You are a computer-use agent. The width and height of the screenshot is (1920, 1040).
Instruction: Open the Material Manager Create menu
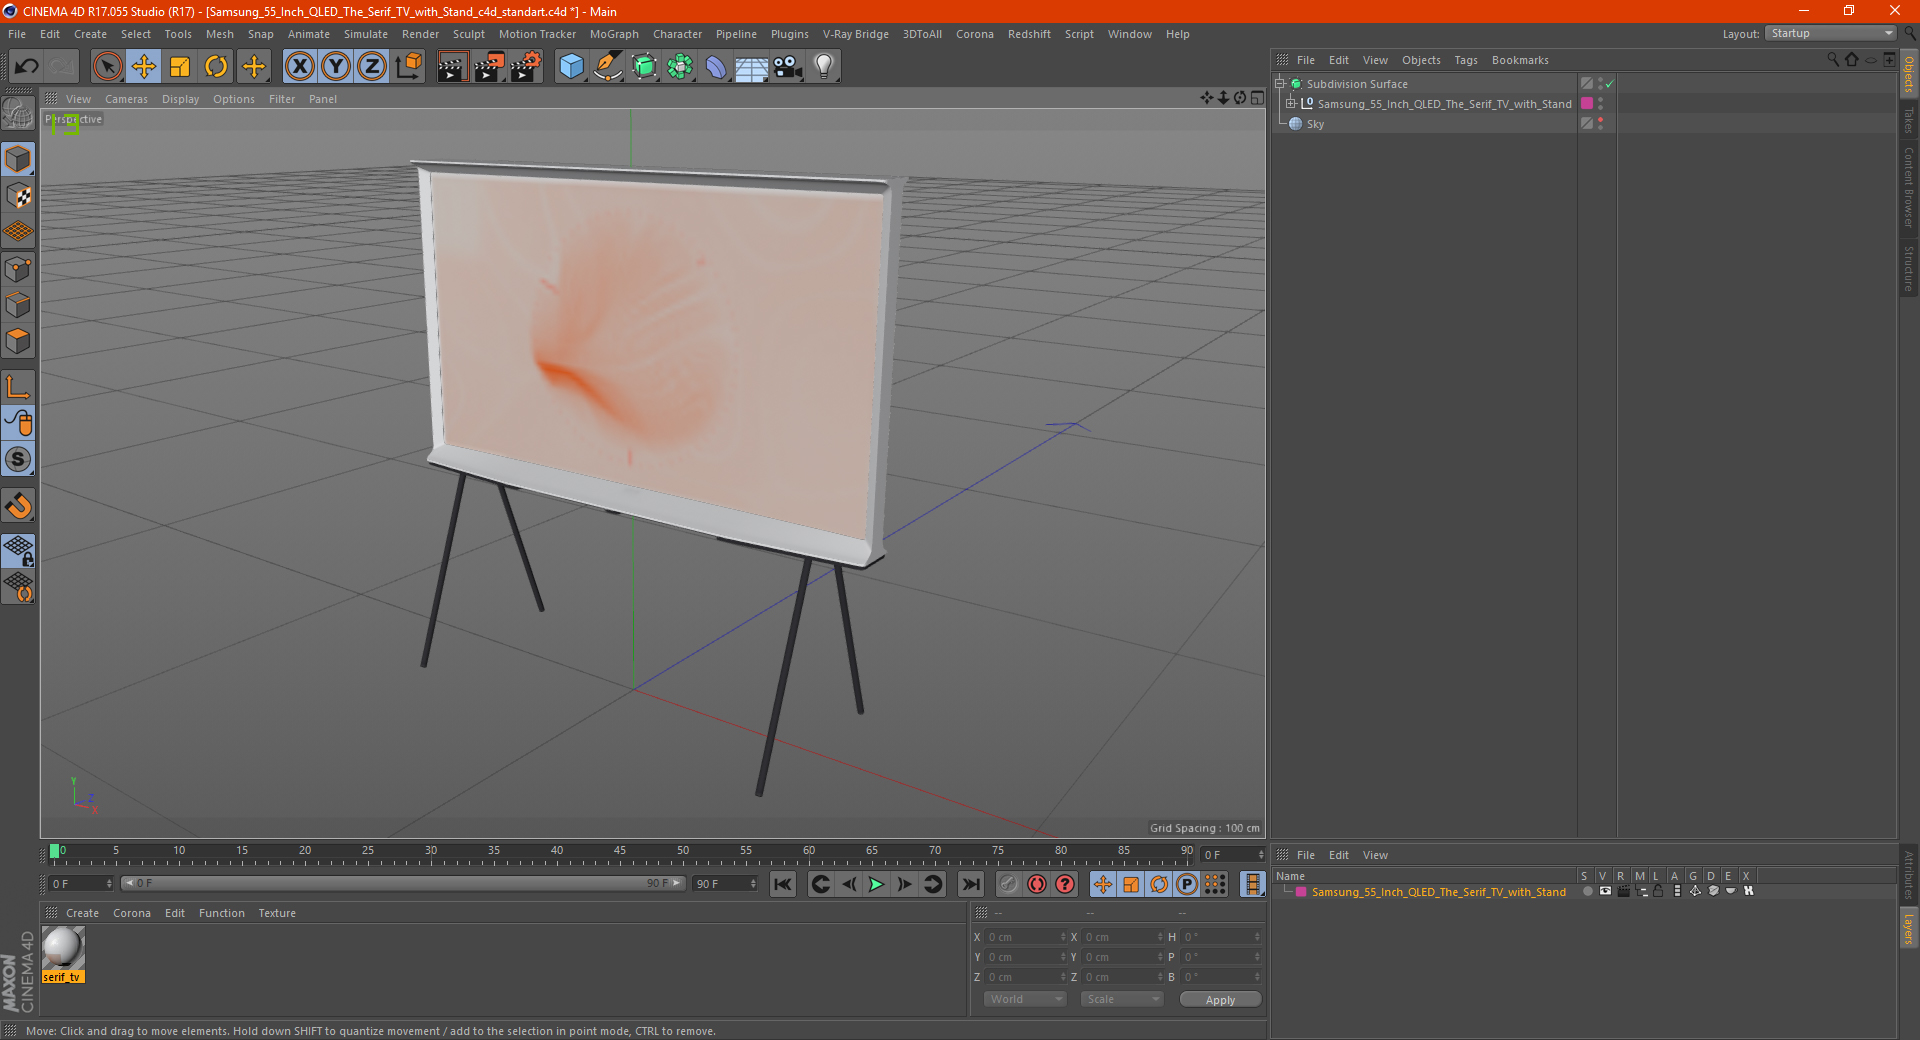[82, 913]
